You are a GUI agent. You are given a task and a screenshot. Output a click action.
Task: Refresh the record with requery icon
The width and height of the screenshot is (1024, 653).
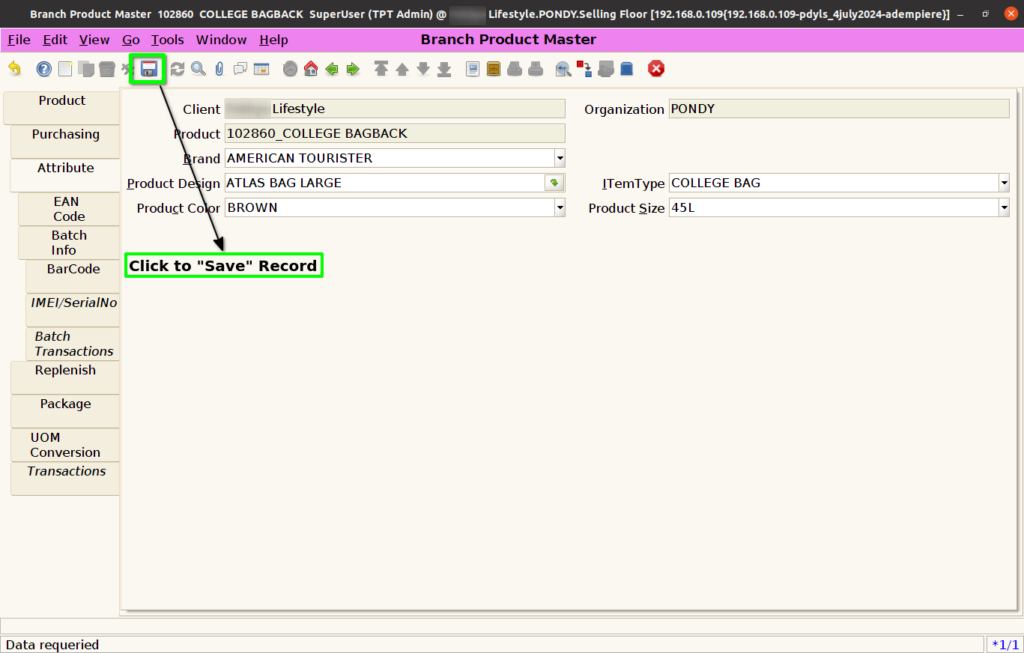pos(177,69)
